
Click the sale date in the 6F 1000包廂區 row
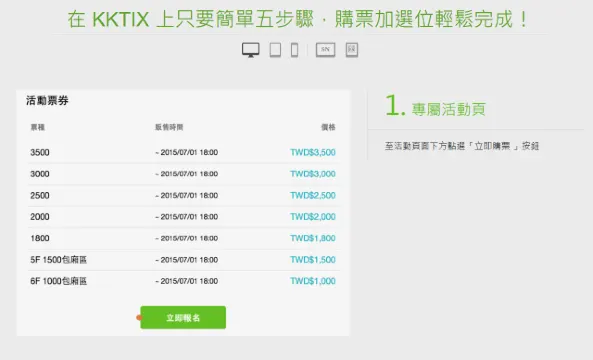186,281
